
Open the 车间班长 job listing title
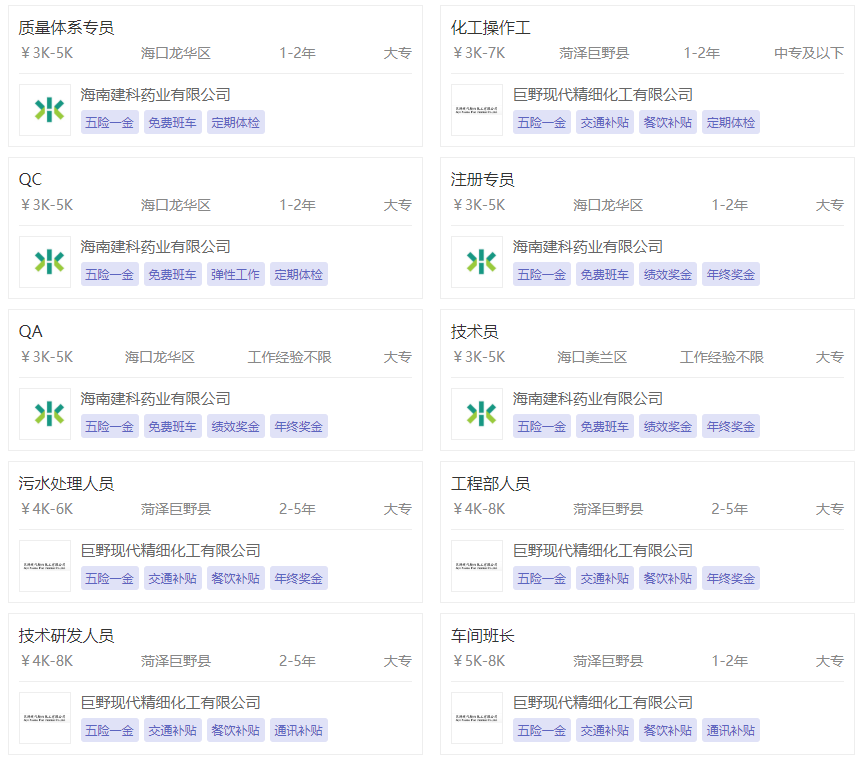482,636
